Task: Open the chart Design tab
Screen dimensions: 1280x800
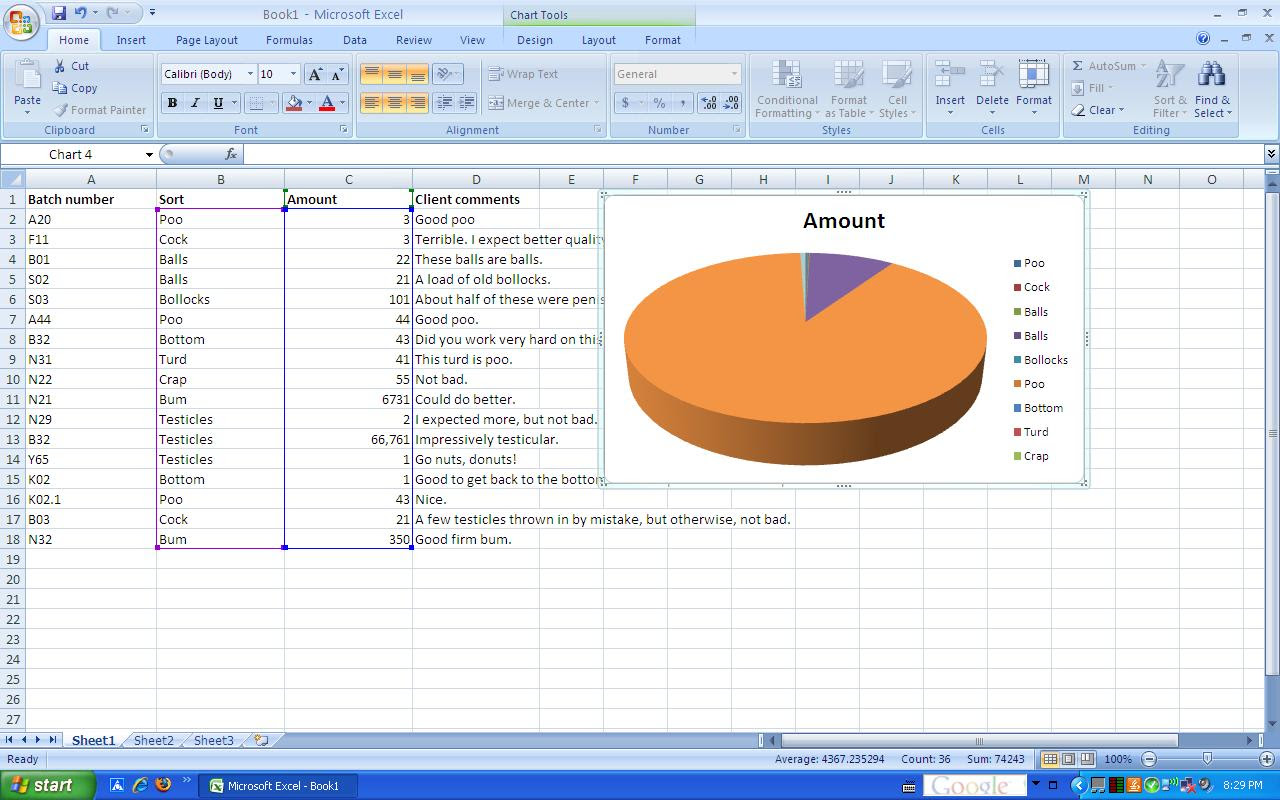Action: (534, 40)
